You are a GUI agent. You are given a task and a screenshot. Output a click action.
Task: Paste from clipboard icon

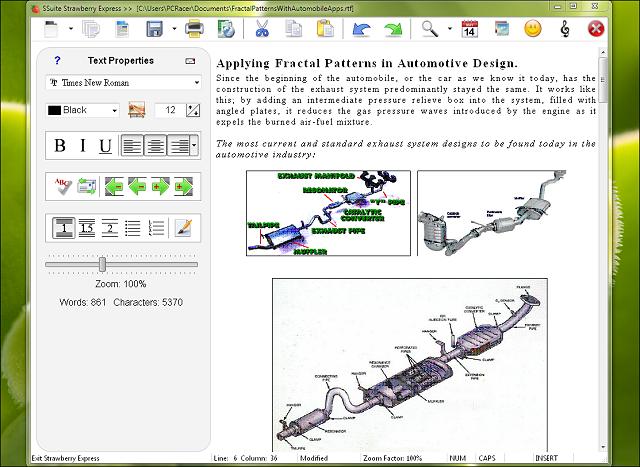click(325, 29)
